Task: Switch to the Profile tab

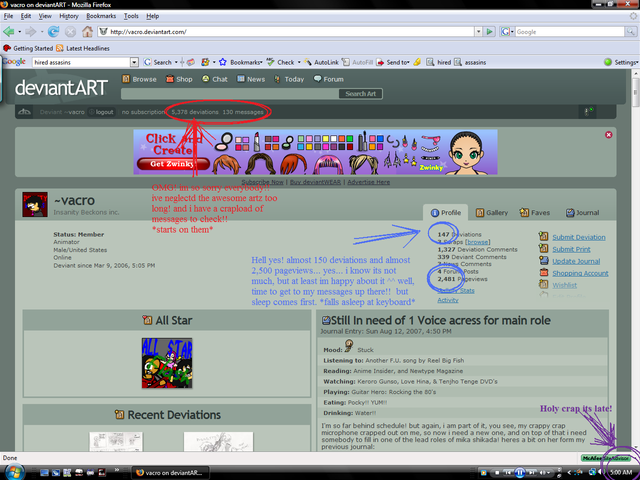Action: coord(446,213)
